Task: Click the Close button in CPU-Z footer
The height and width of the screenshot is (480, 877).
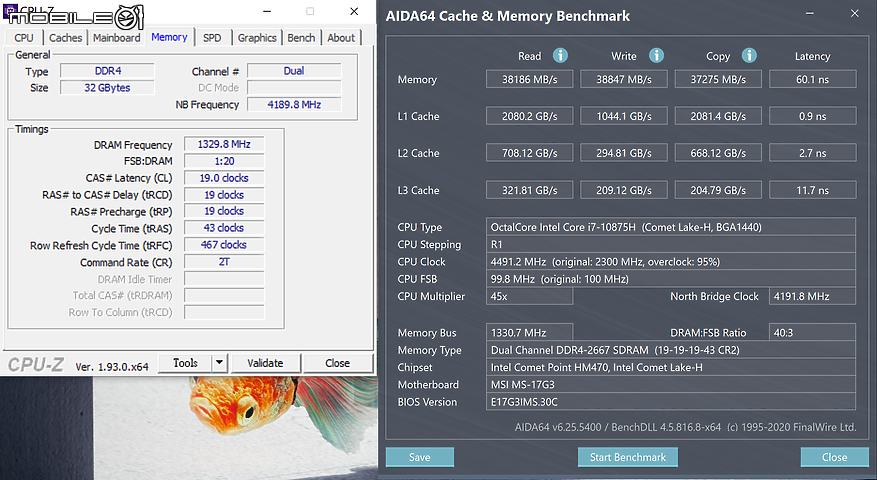Action: tap(337, 363)
